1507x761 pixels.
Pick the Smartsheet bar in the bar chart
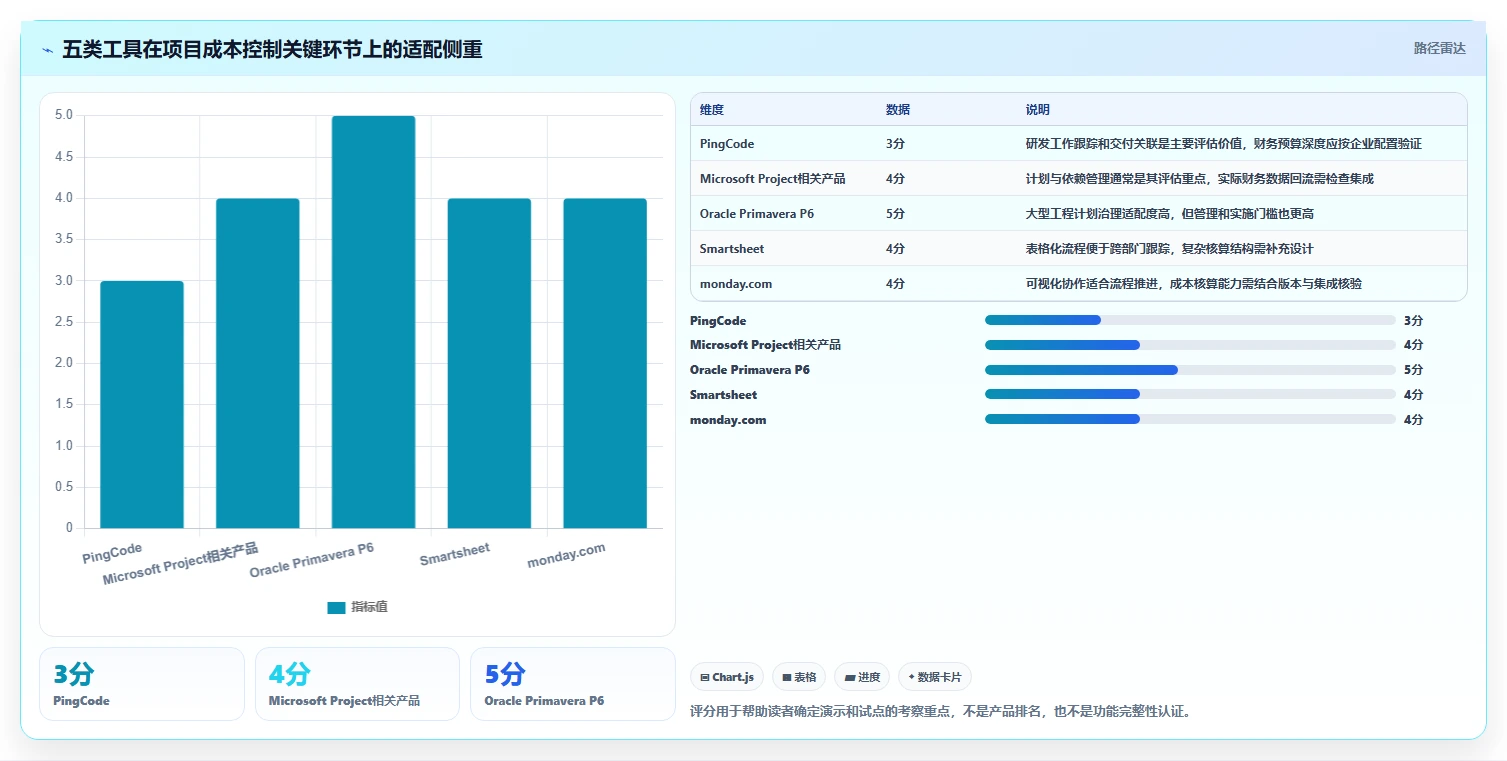tap(489, 363)
